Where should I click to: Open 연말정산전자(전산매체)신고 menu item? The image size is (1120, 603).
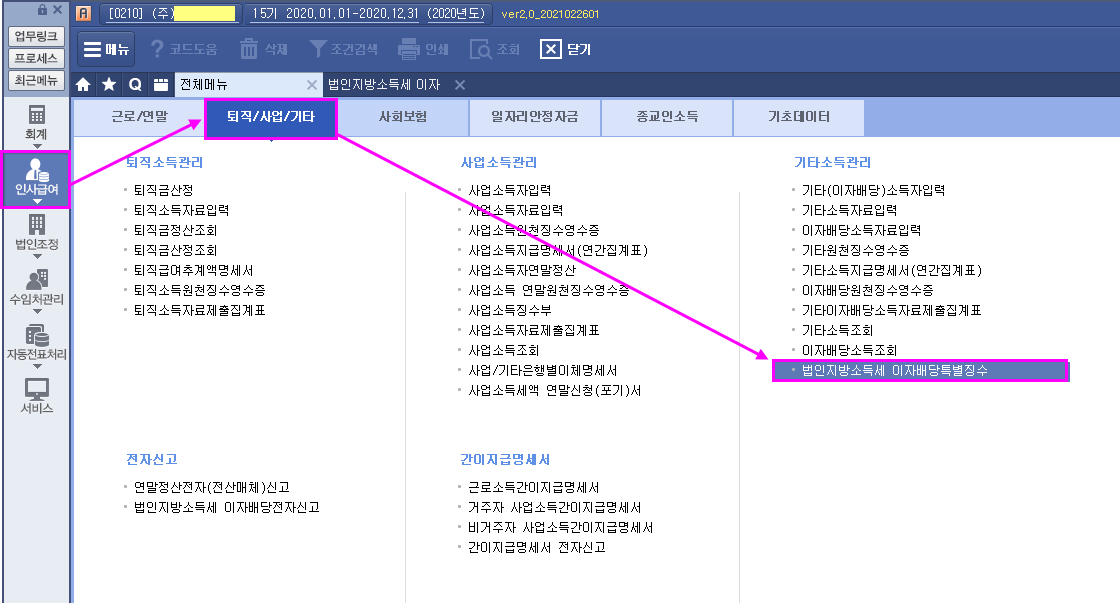point(211,488)
